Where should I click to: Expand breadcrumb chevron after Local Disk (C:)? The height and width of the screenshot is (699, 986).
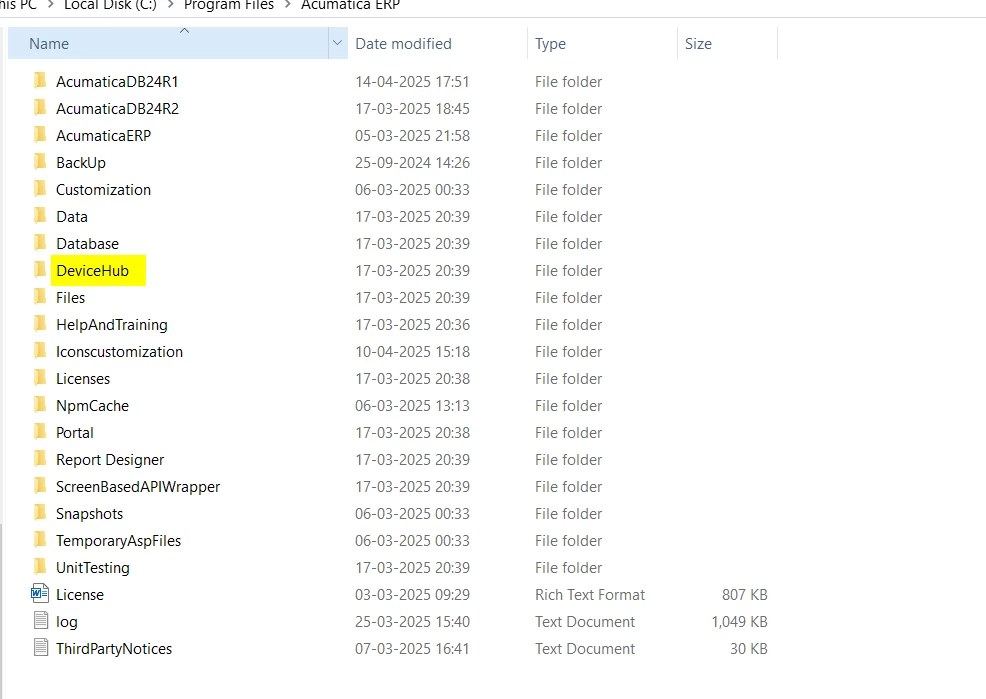[x=170, y=5]
